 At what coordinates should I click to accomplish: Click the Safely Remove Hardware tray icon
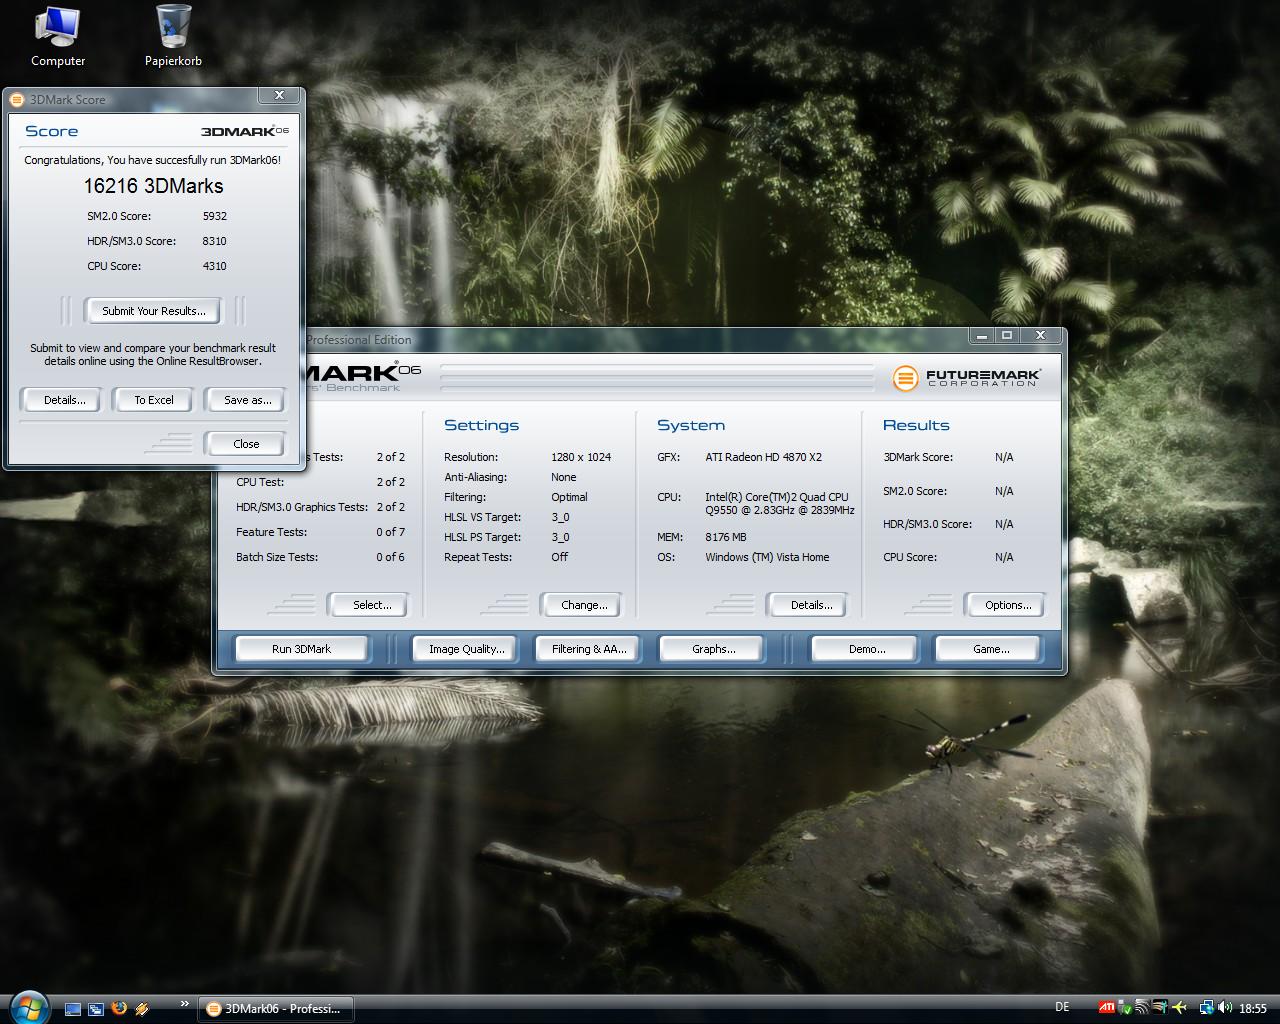[1125, 1008]
